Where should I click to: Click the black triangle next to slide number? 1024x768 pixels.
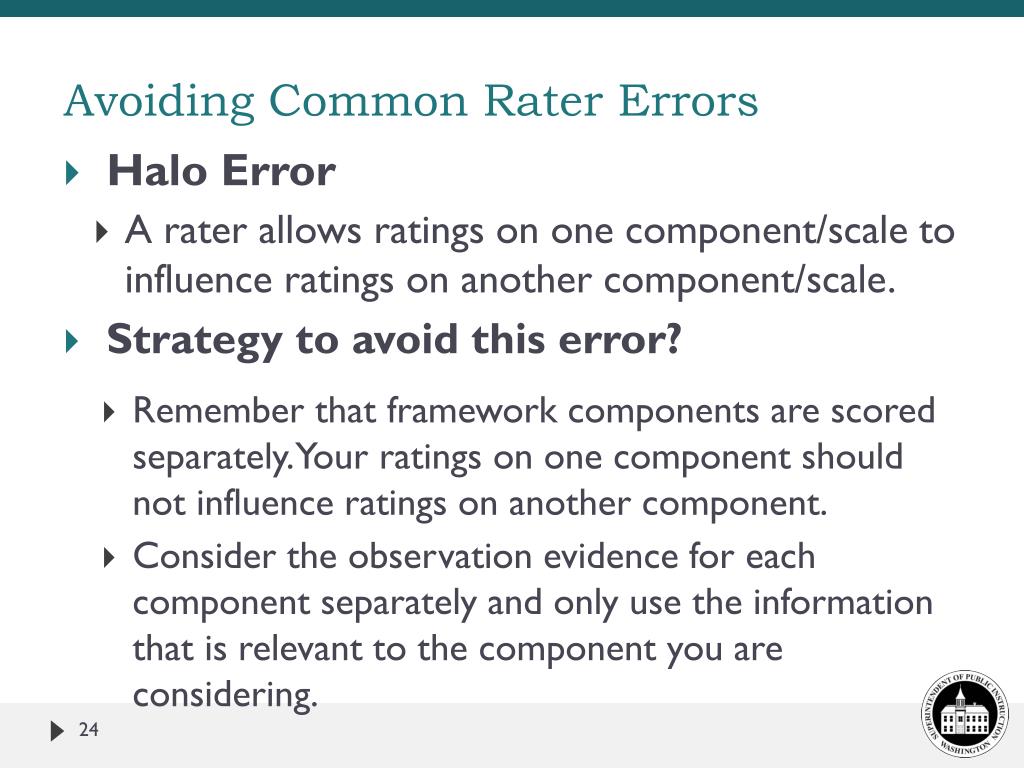[56, 731]
